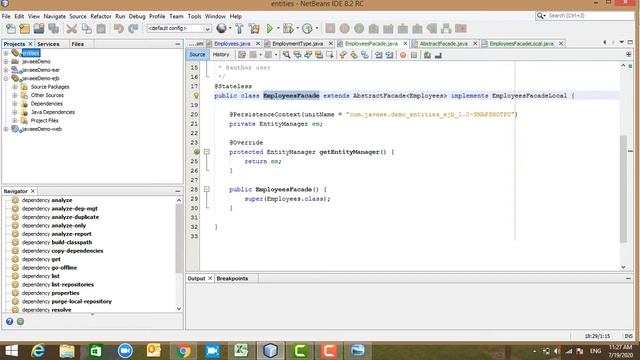Switch to the Files tab
The height and width of the screenshot is (360, 640).
pyautogui.click(x=78, y=44)
